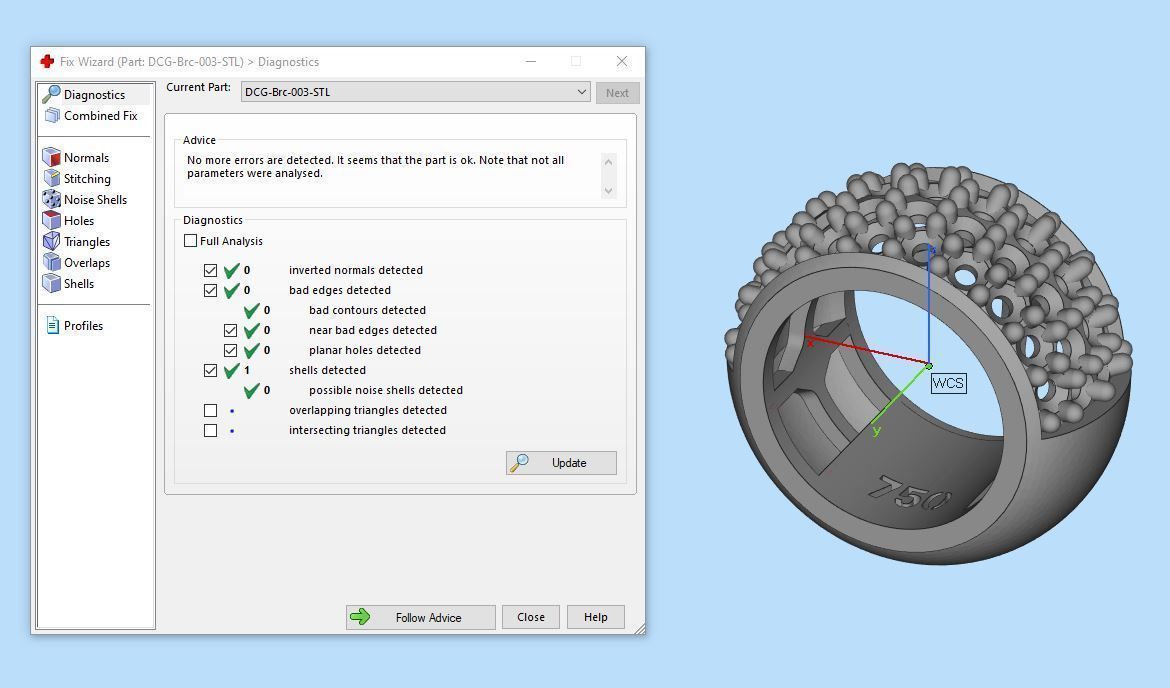Click the Stitching cube icon
1170x688 pixels.
point(51,178)
